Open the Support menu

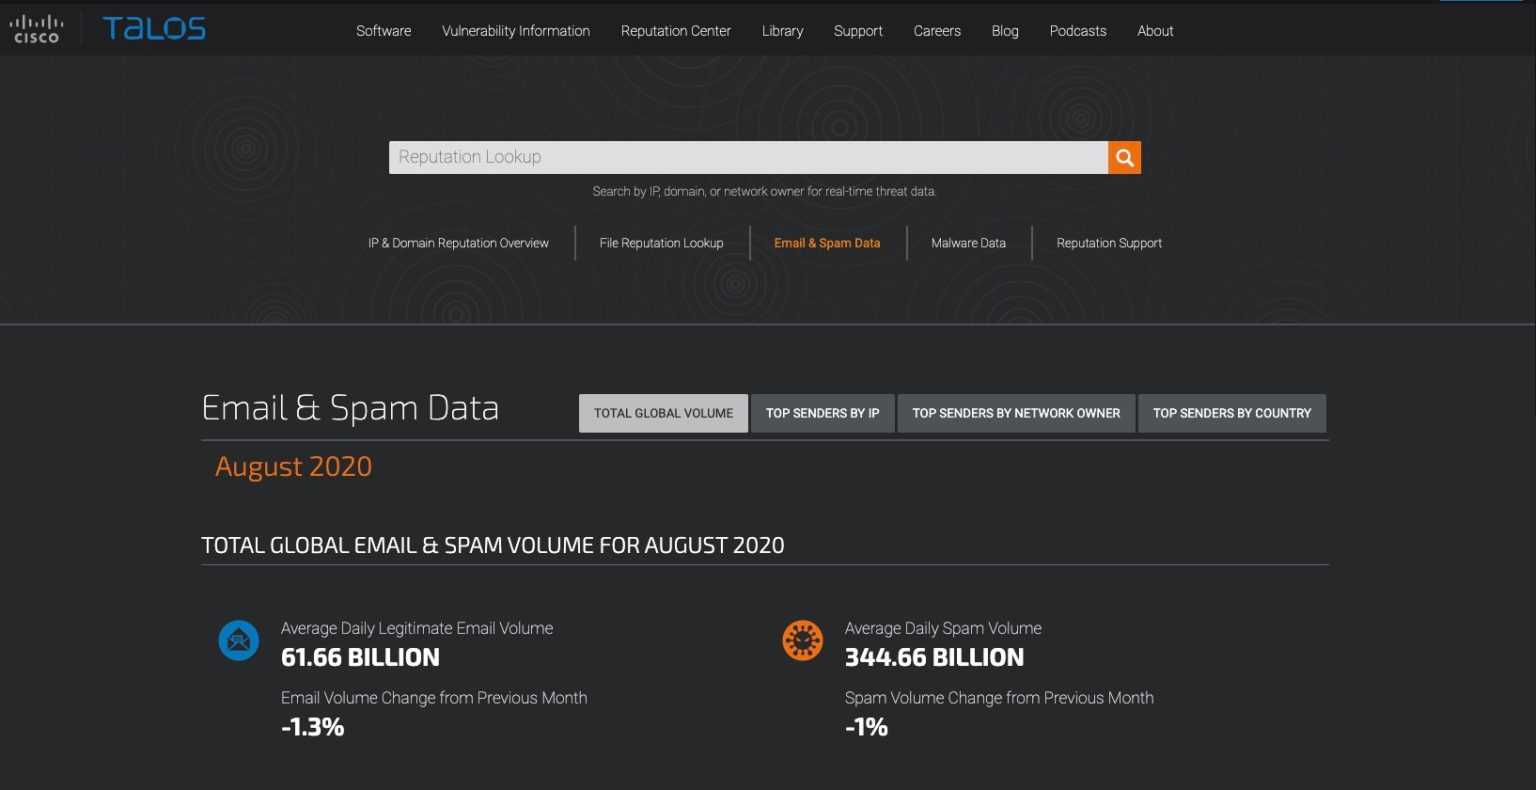(x=858, y=31)
